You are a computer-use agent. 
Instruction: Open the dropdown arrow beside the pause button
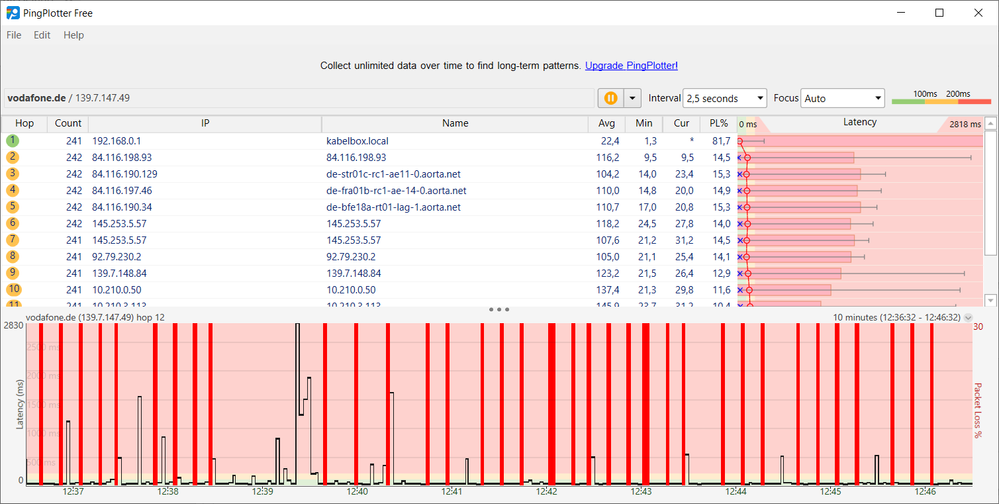point(631,98)
